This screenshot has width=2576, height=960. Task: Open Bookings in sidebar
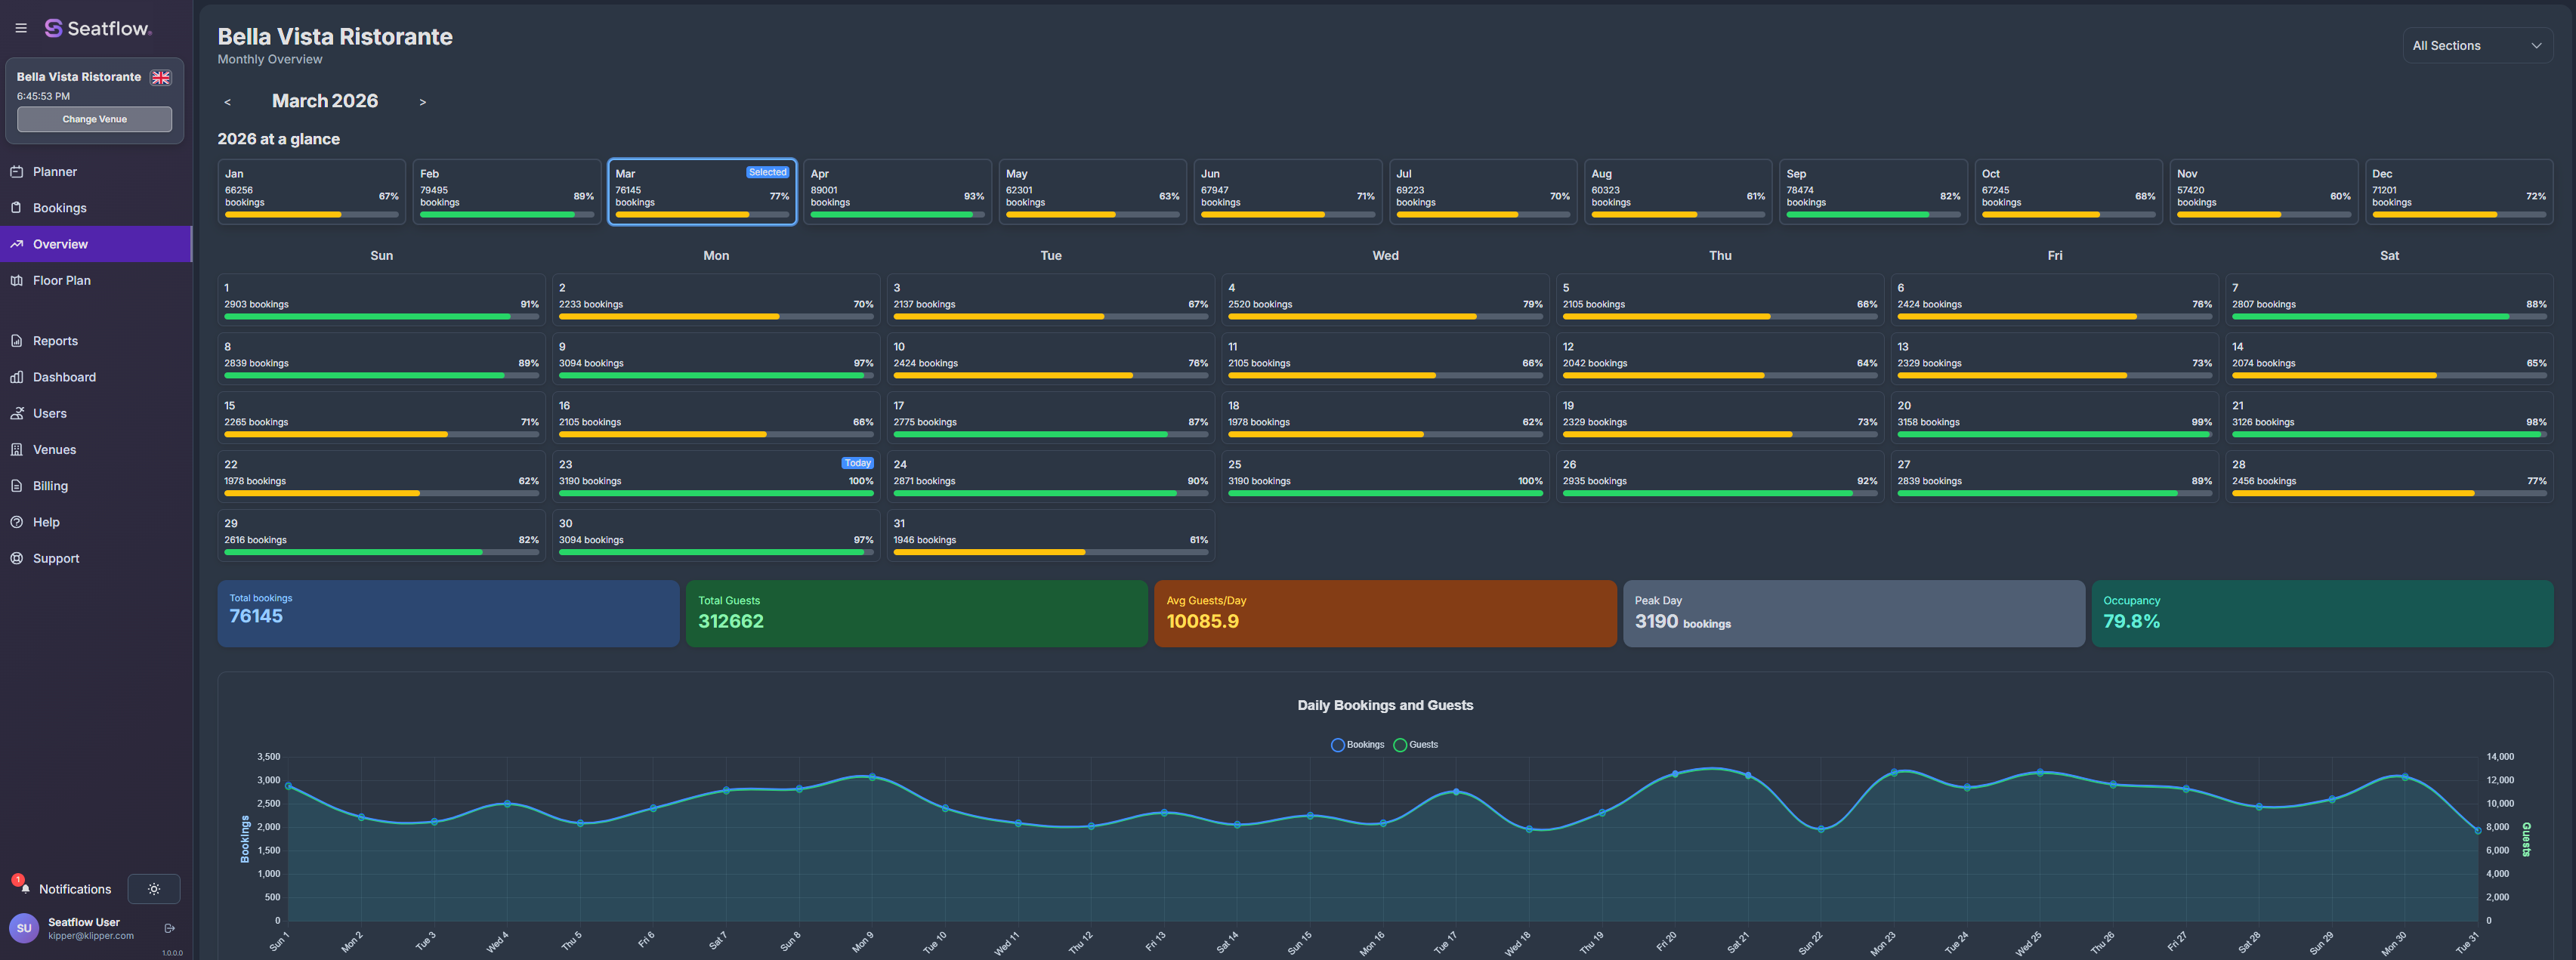(x=96, y=208)
